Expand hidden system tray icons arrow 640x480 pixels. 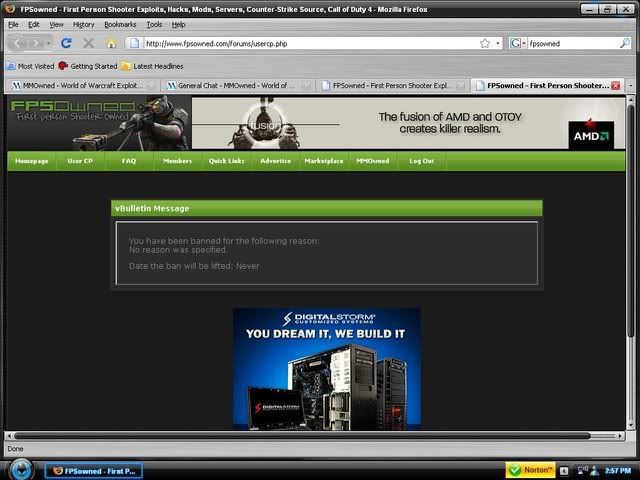(564, 471)
